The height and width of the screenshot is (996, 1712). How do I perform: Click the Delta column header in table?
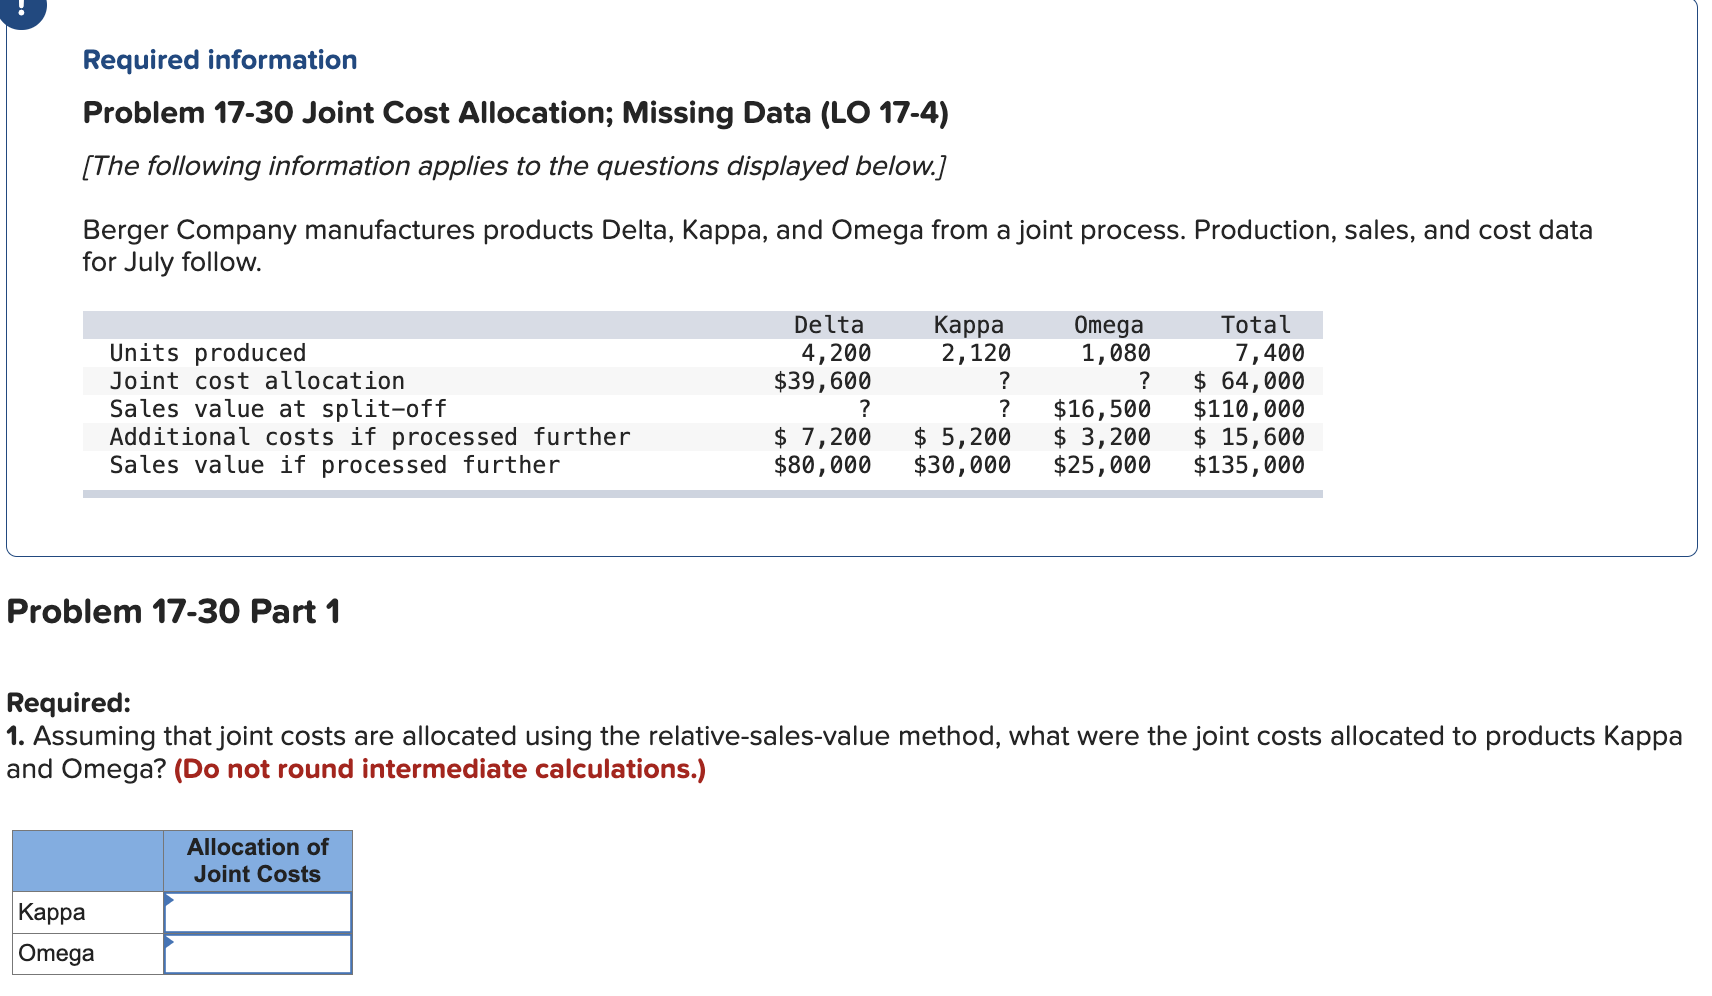[x=828, y=323]
